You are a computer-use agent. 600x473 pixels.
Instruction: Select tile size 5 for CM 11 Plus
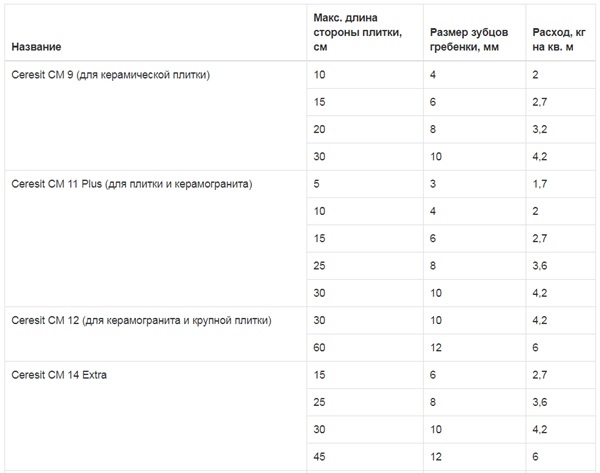(x=316, y=184)
